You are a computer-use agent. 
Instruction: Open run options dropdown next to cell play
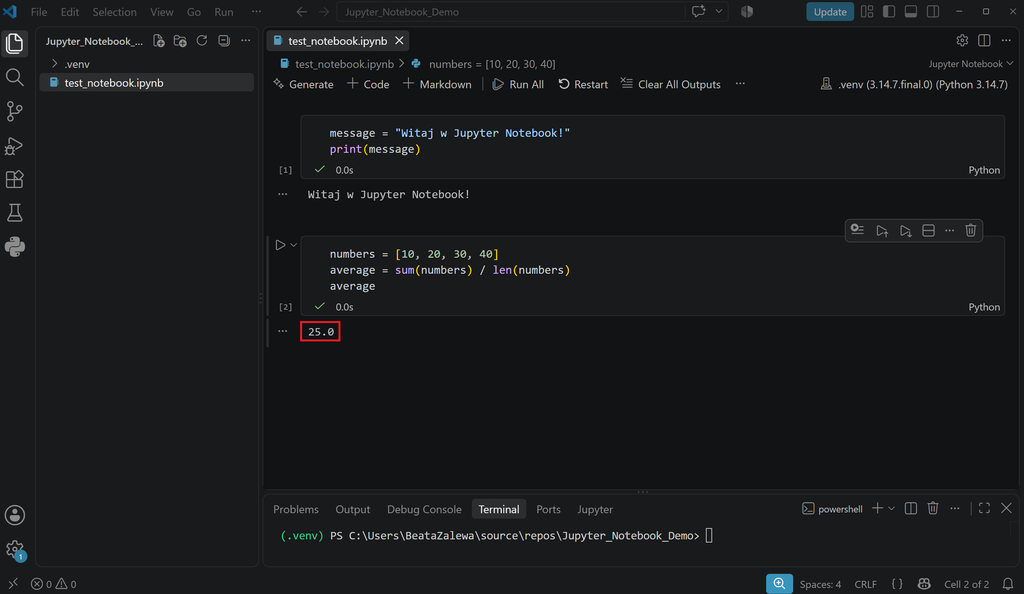pyautogui.click(x=294, y=245)
